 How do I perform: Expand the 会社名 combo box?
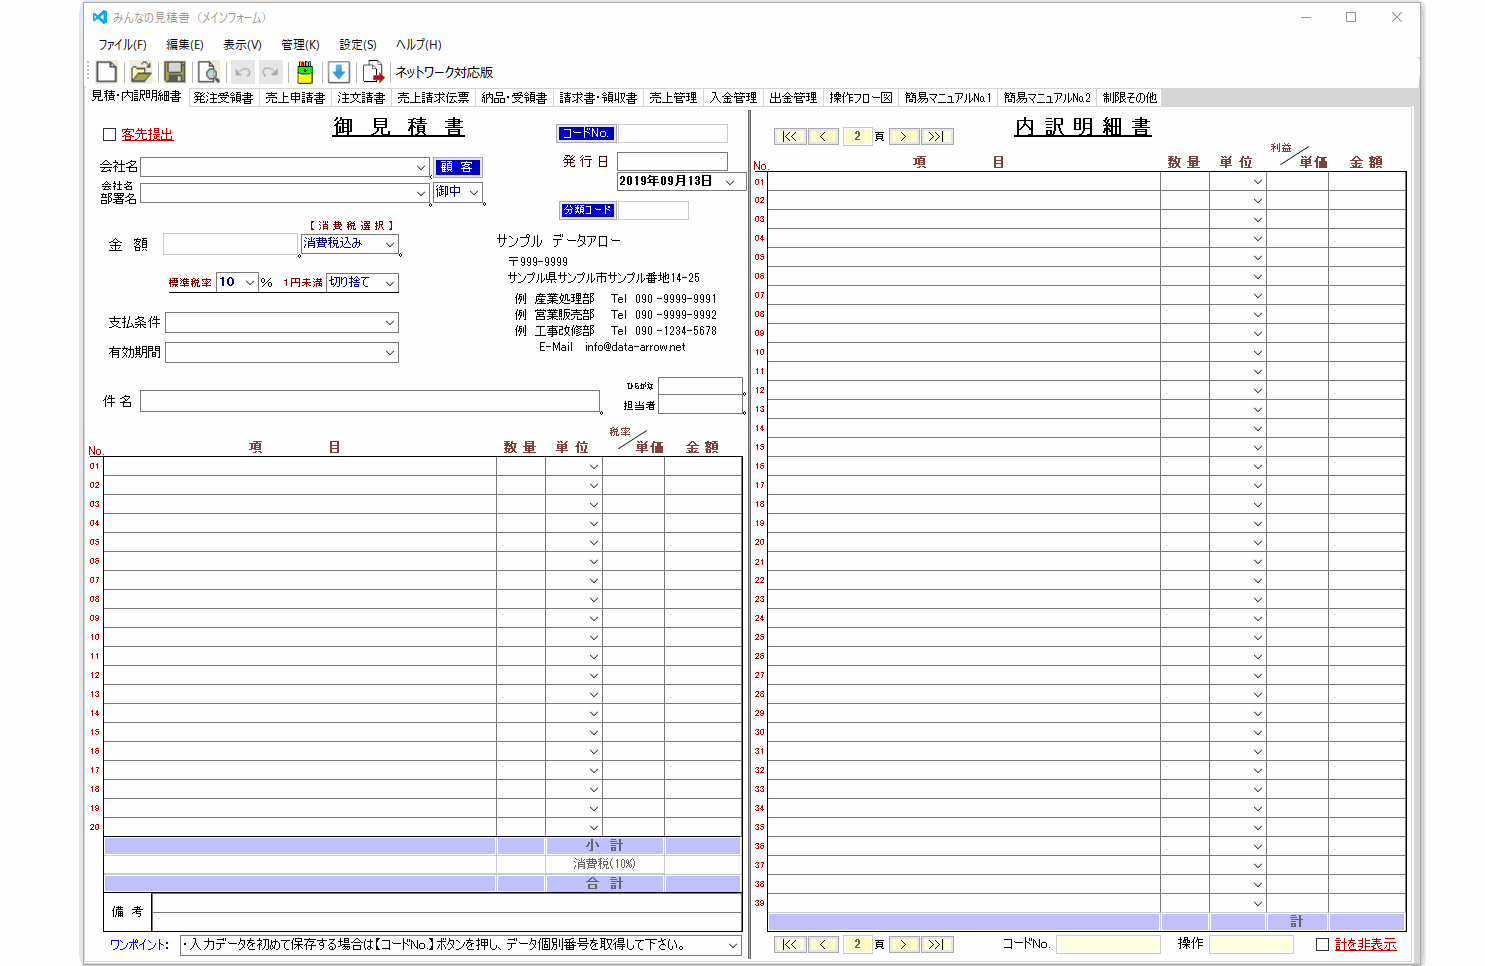pos(421,167)
